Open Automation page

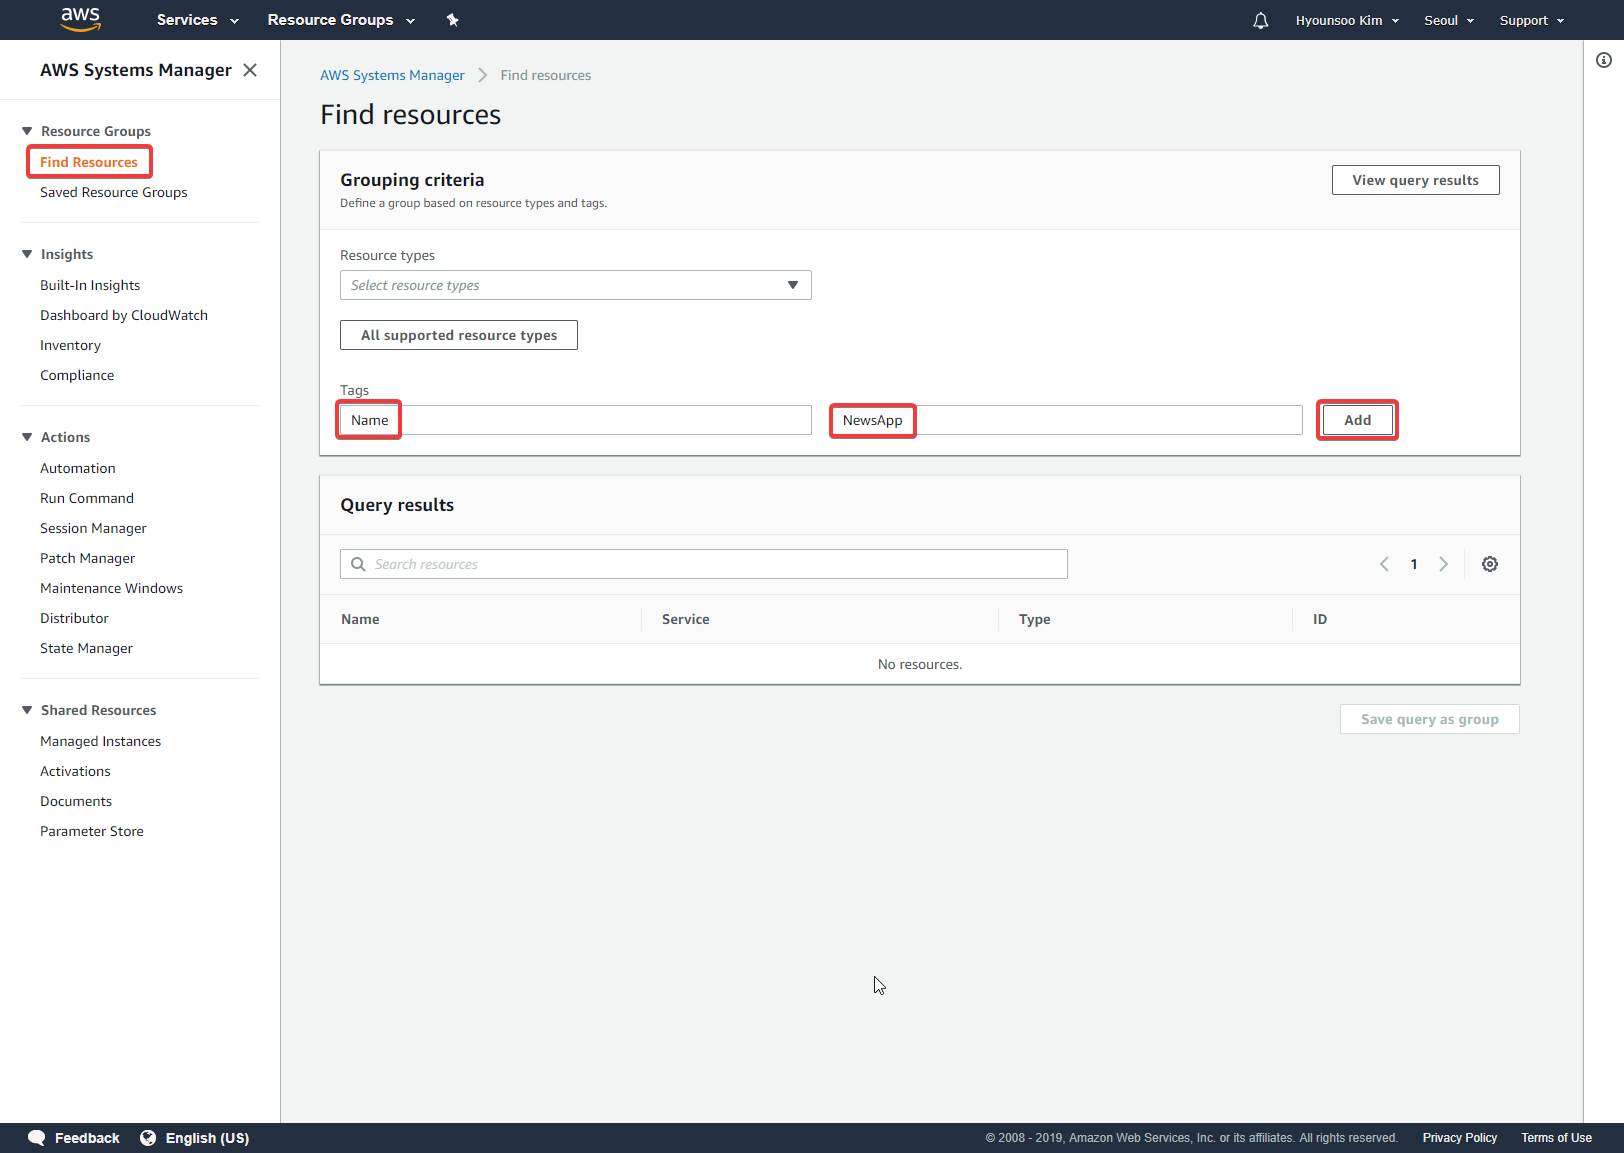pyautogui.click(x=78, y=468)
